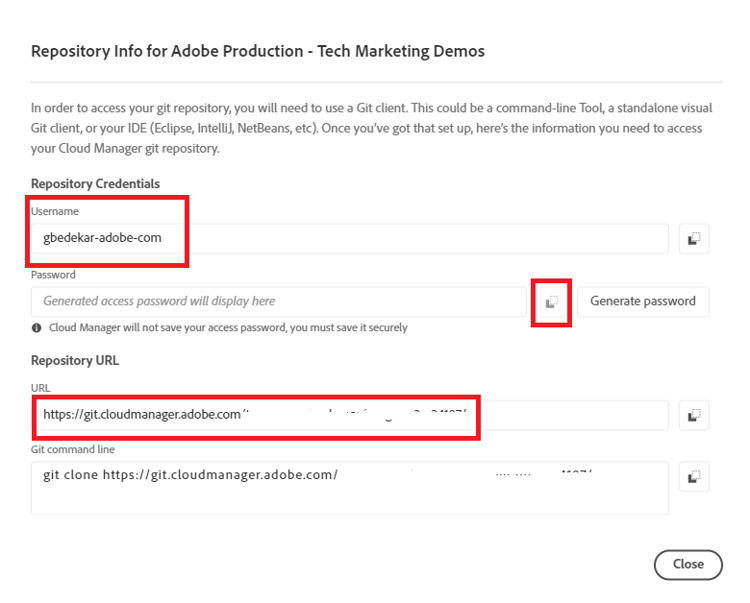Click the 'URL' field label

[40, 388]
